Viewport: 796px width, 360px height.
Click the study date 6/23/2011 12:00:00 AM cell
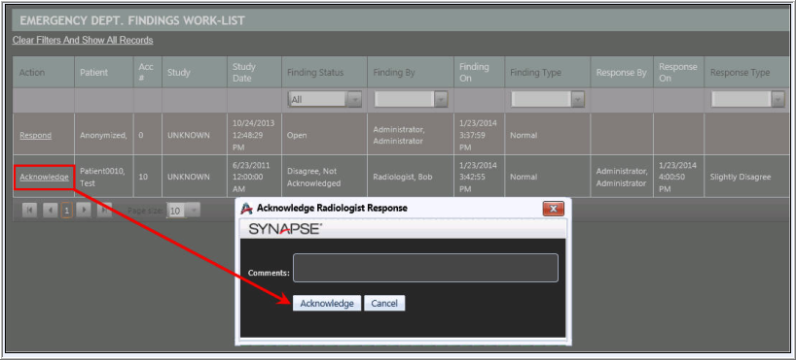[x=254, y=177]
